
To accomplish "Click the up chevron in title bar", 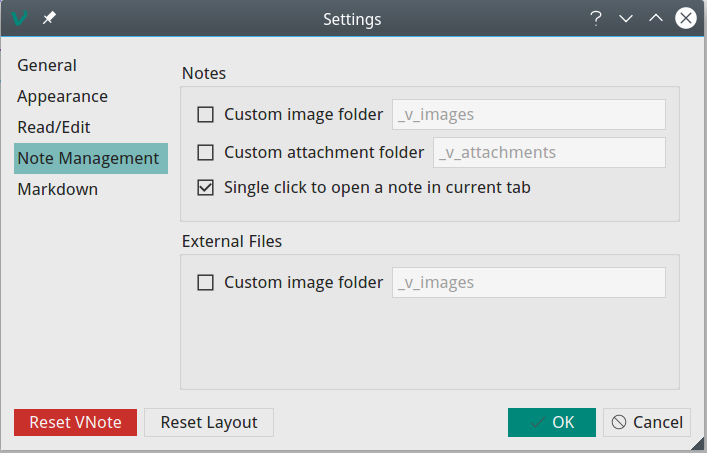I will 656,18.
